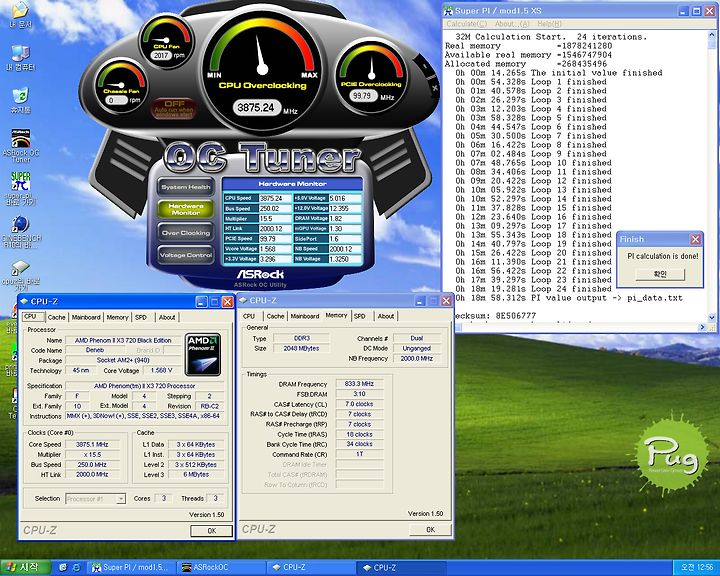The width and height of the screenshot is (720, 576).
Task: Open the cpu-z shortcut on desktop
Action: click(x=20, y=276)
